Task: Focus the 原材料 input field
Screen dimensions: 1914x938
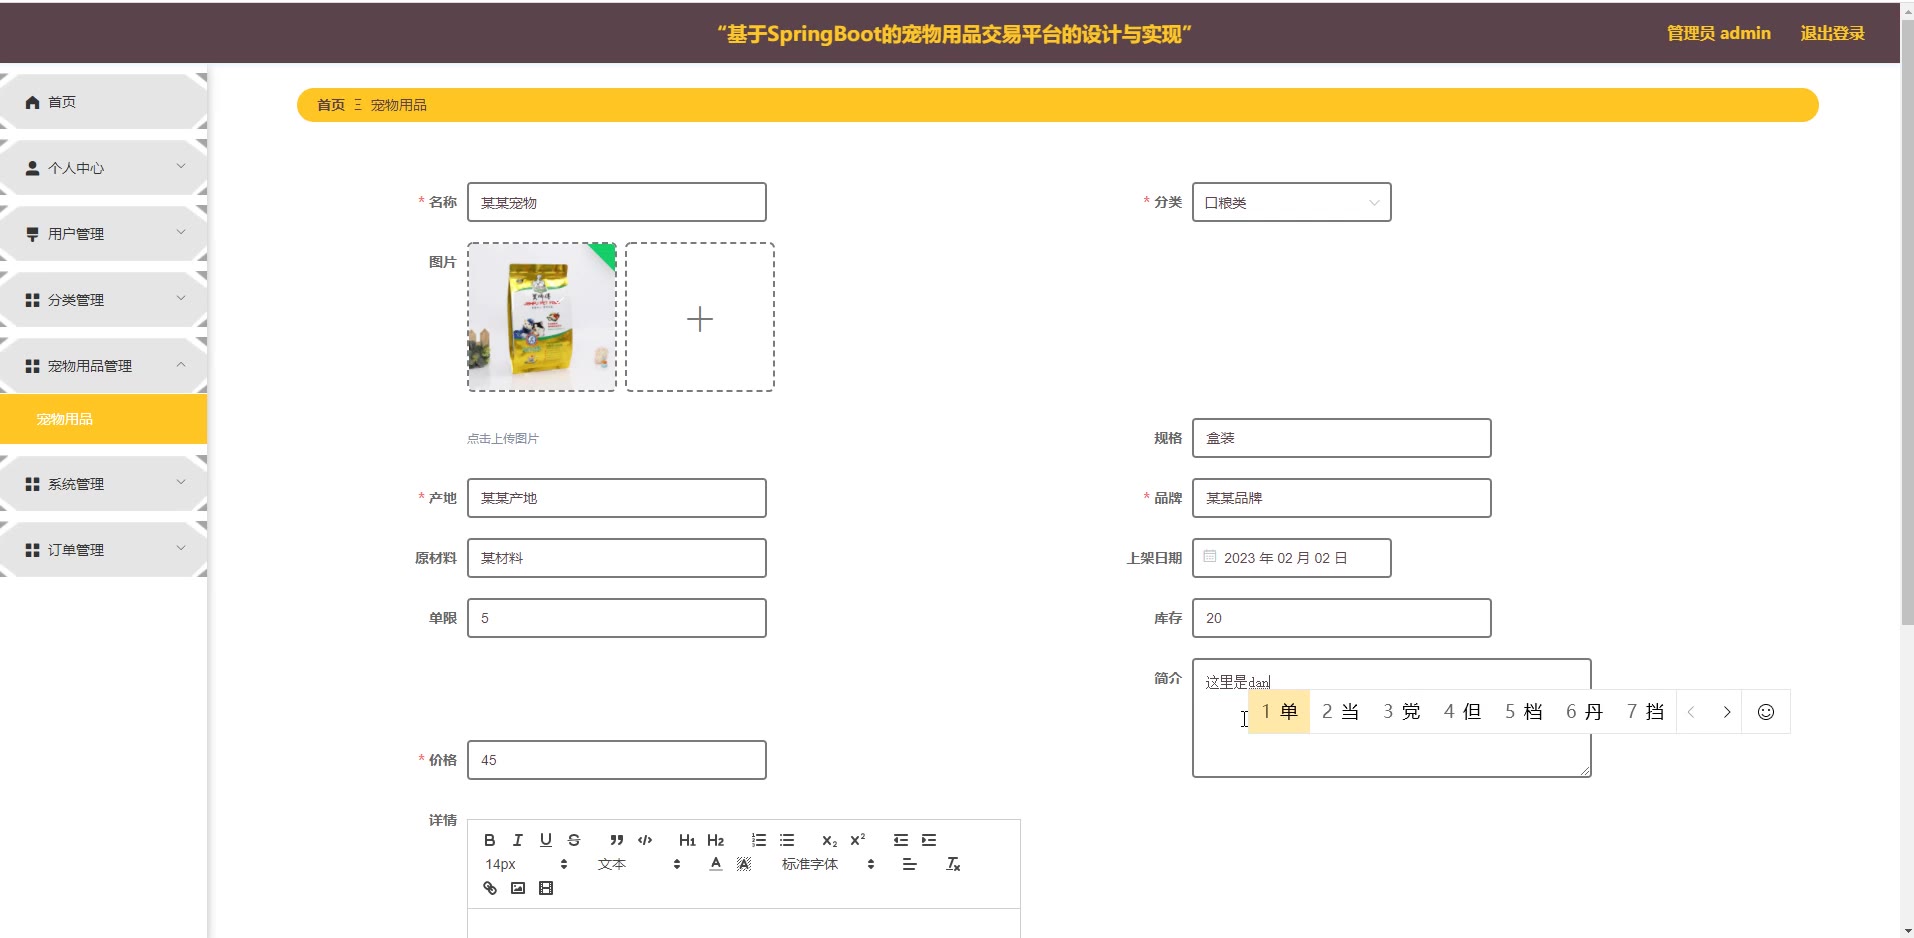Action: pos(617,558)
